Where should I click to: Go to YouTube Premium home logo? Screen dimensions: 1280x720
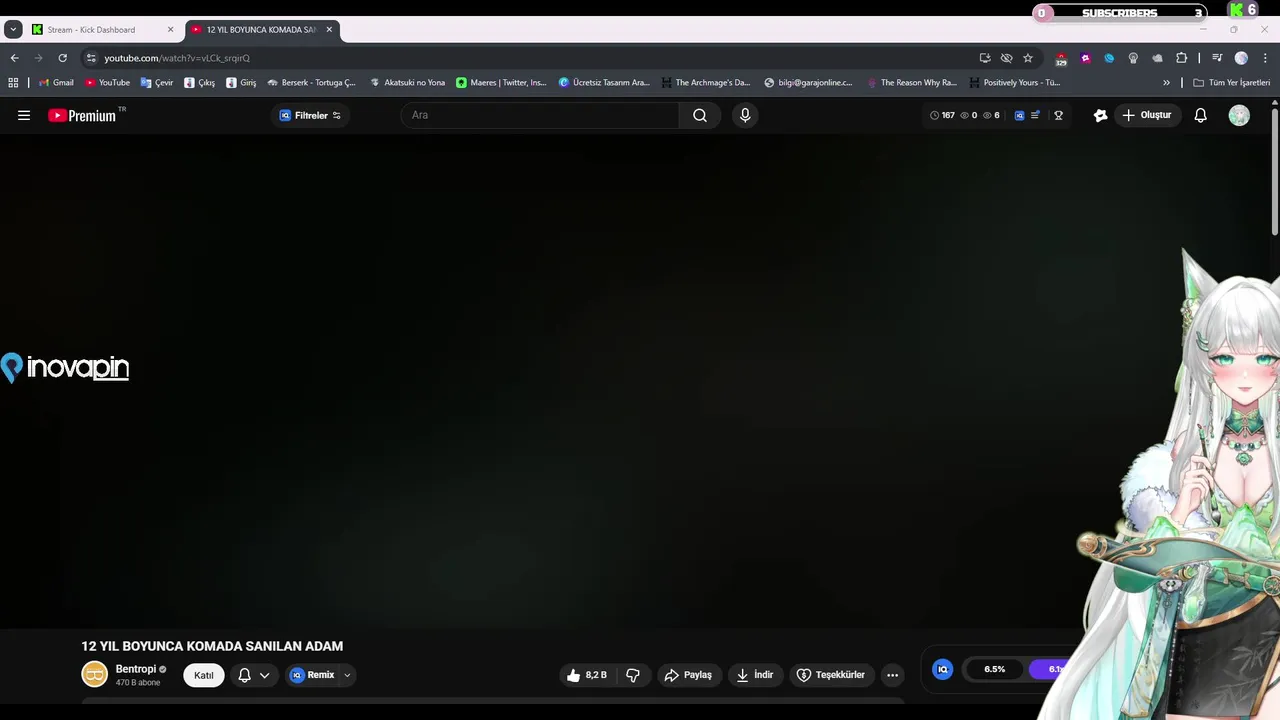[84, 115]
